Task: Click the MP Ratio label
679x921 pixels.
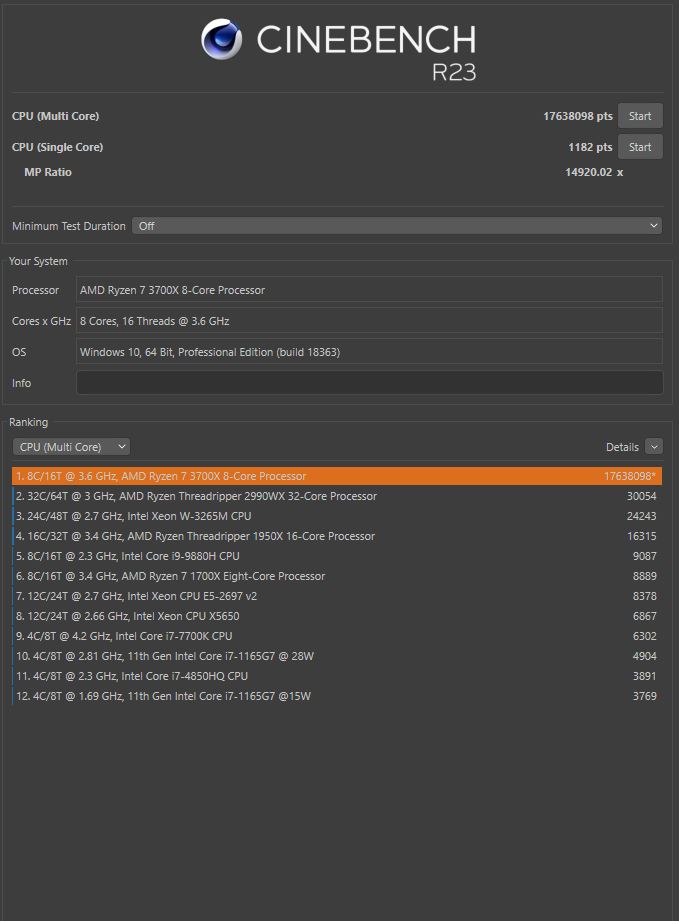Action: 48,172
